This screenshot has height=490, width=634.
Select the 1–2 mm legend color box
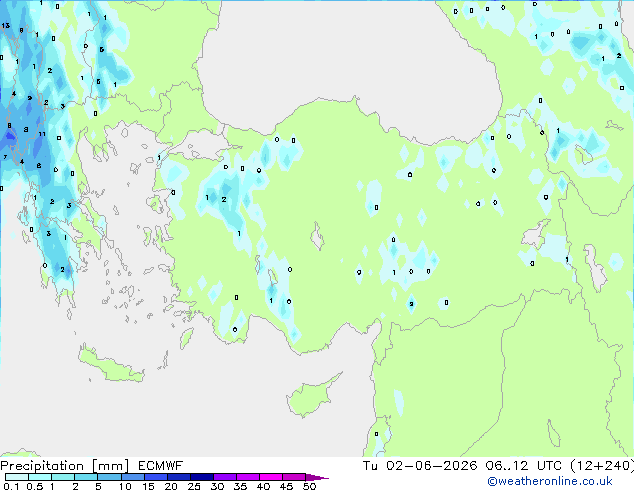click(x=63, y=477)
